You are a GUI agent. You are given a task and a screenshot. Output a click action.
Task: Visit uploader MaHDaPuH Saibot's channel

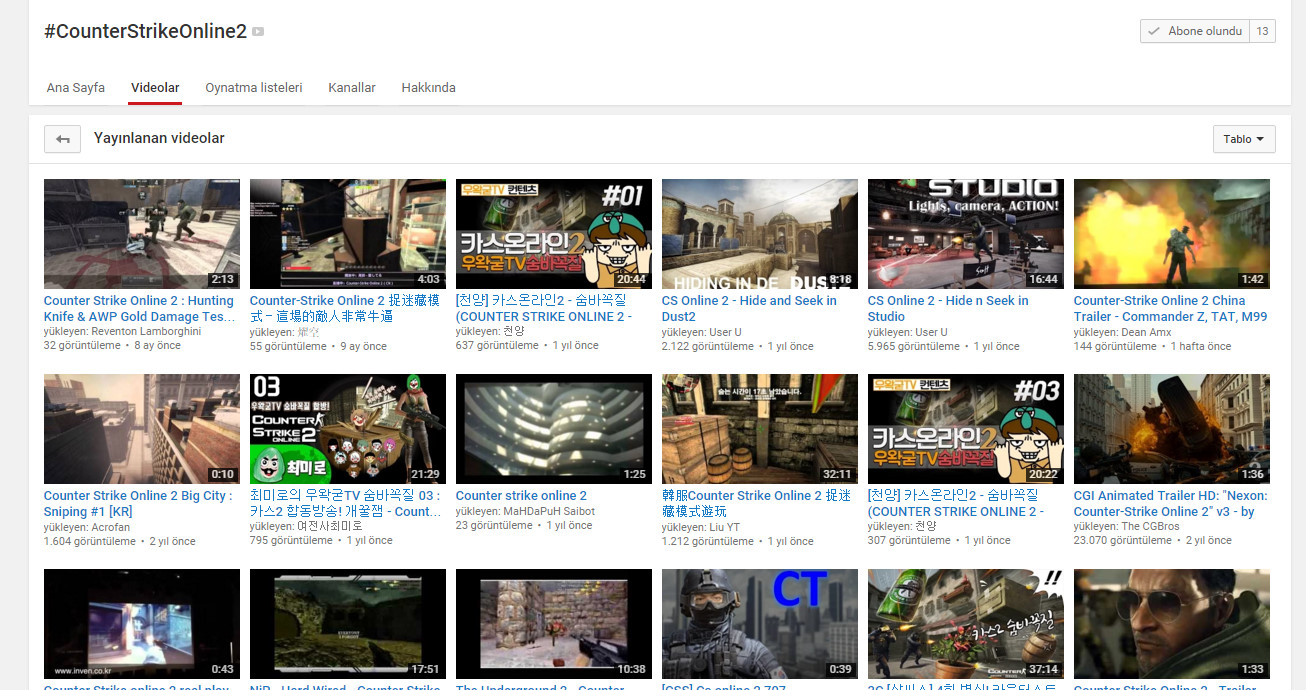[x=549, y=511]
